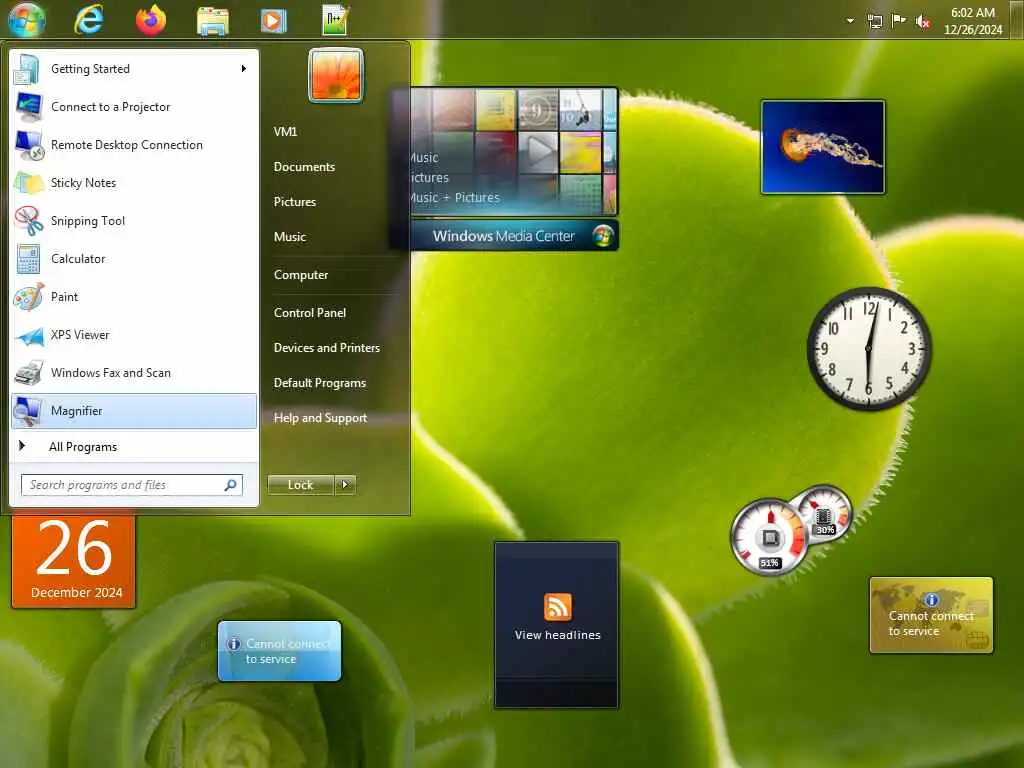Click the calendar gadget showing 26
This screenshot has width=1024, height=768.
click(74, 560)
